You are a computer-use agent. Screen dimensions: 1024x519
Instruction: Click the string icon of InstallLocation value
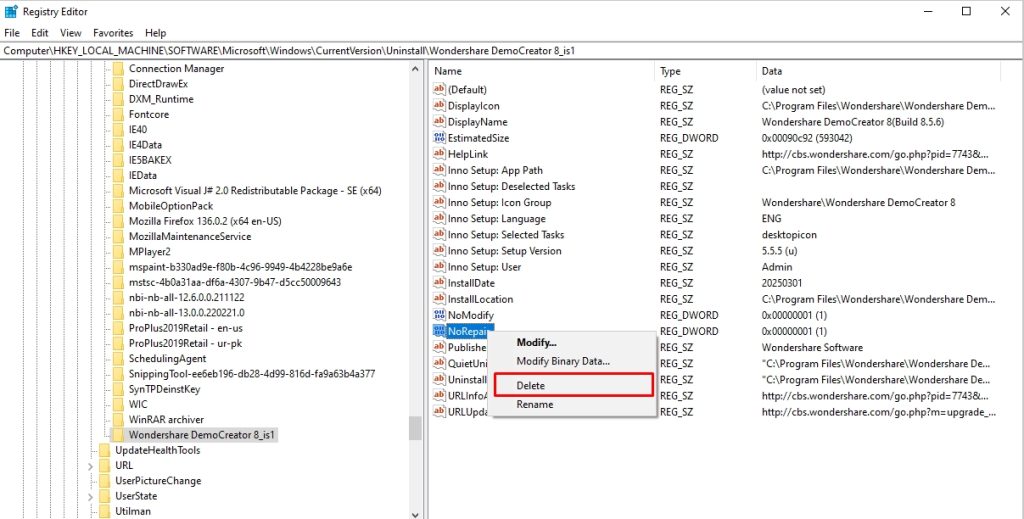click(440, 299)
